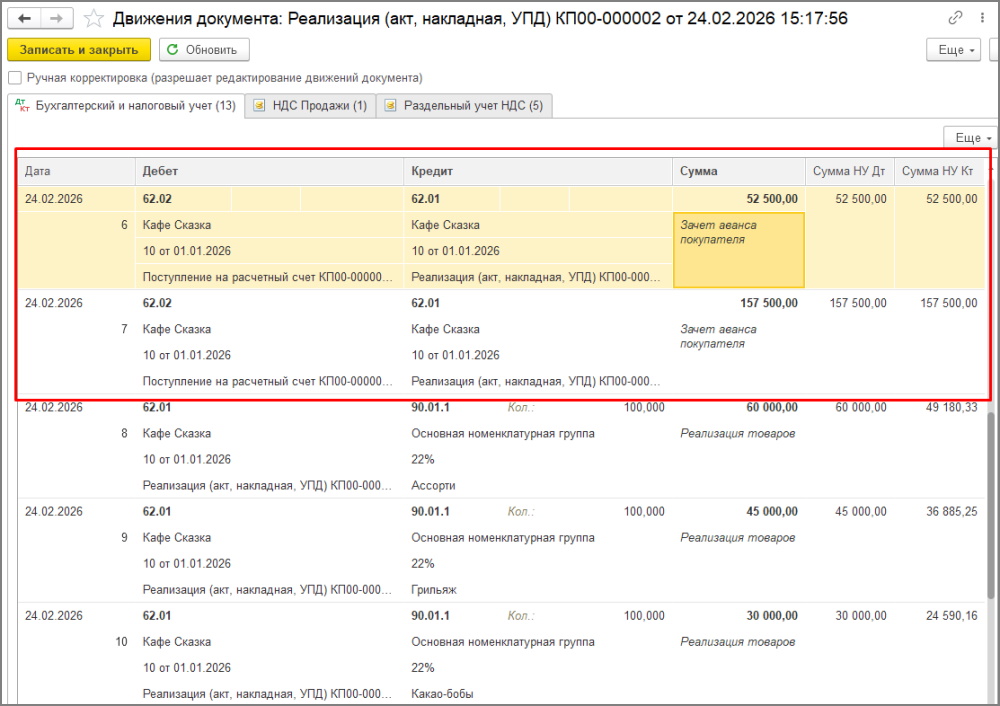Click the register icon on НДС Продажи tab
Viewport: 1000px width, 706px height.
click(260, 106)
